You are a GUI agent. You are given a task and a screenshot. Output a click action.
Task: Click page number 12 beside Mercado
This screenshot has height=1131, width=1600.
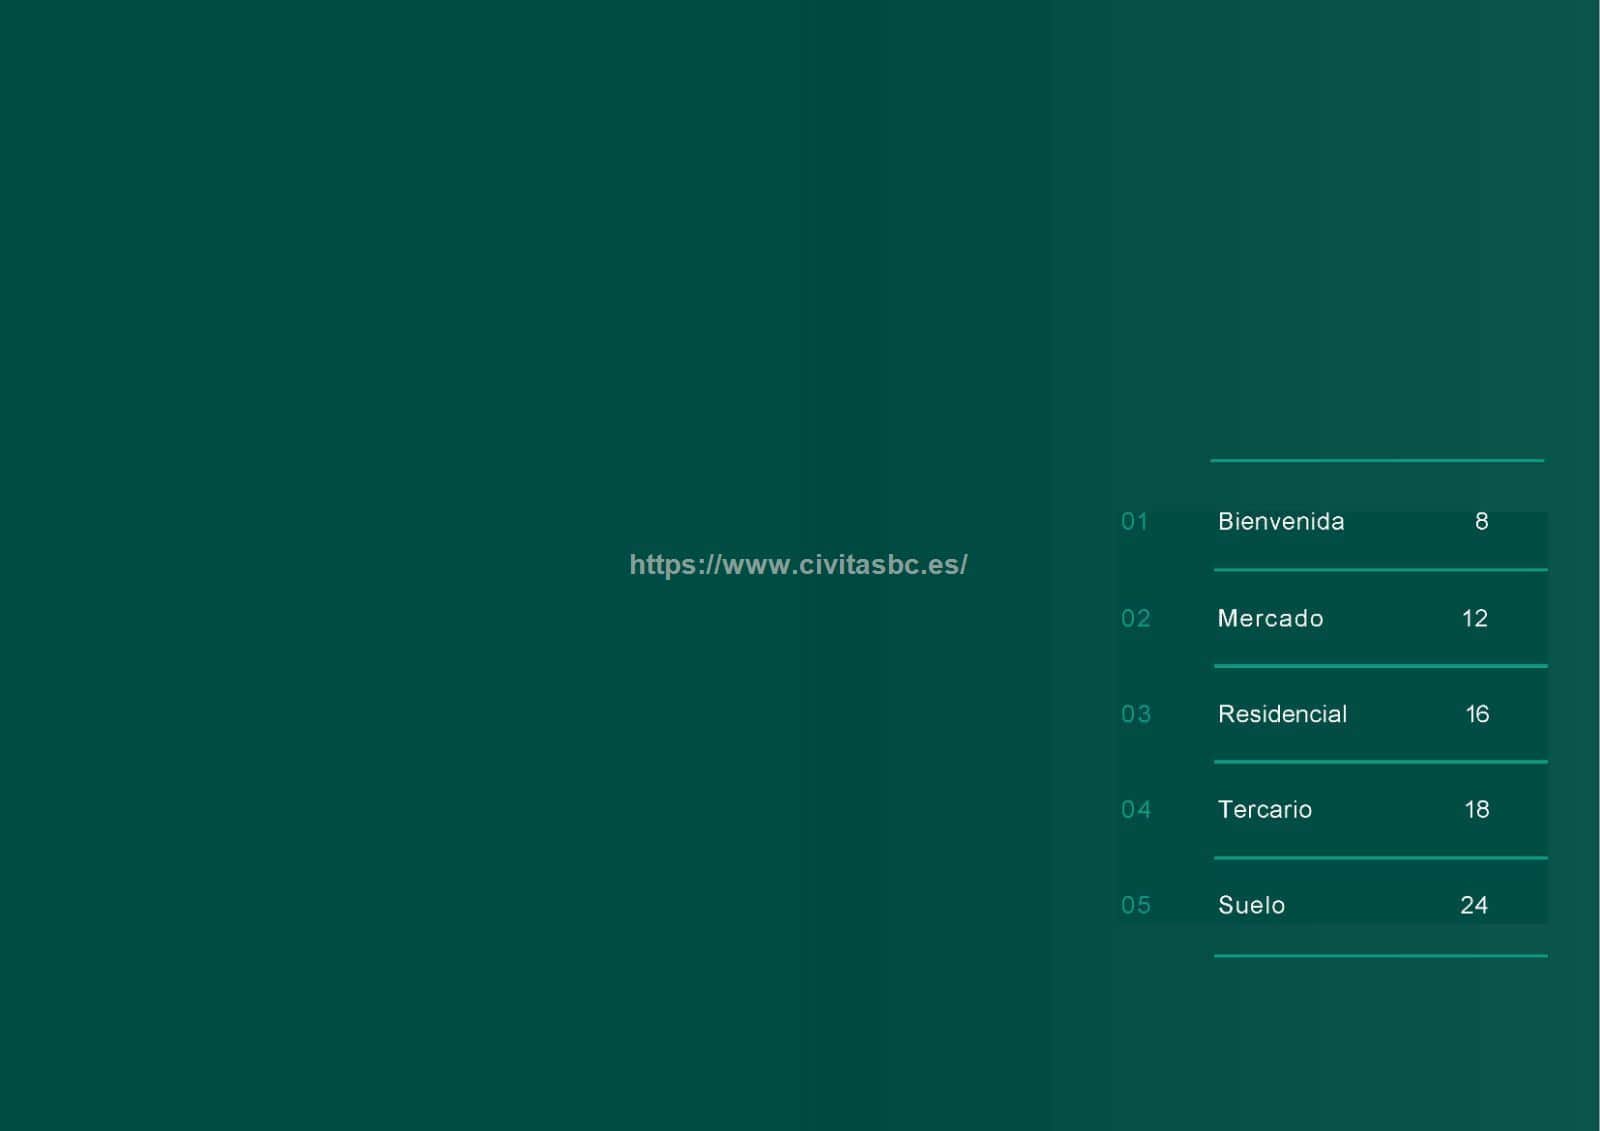point(1475,619)
